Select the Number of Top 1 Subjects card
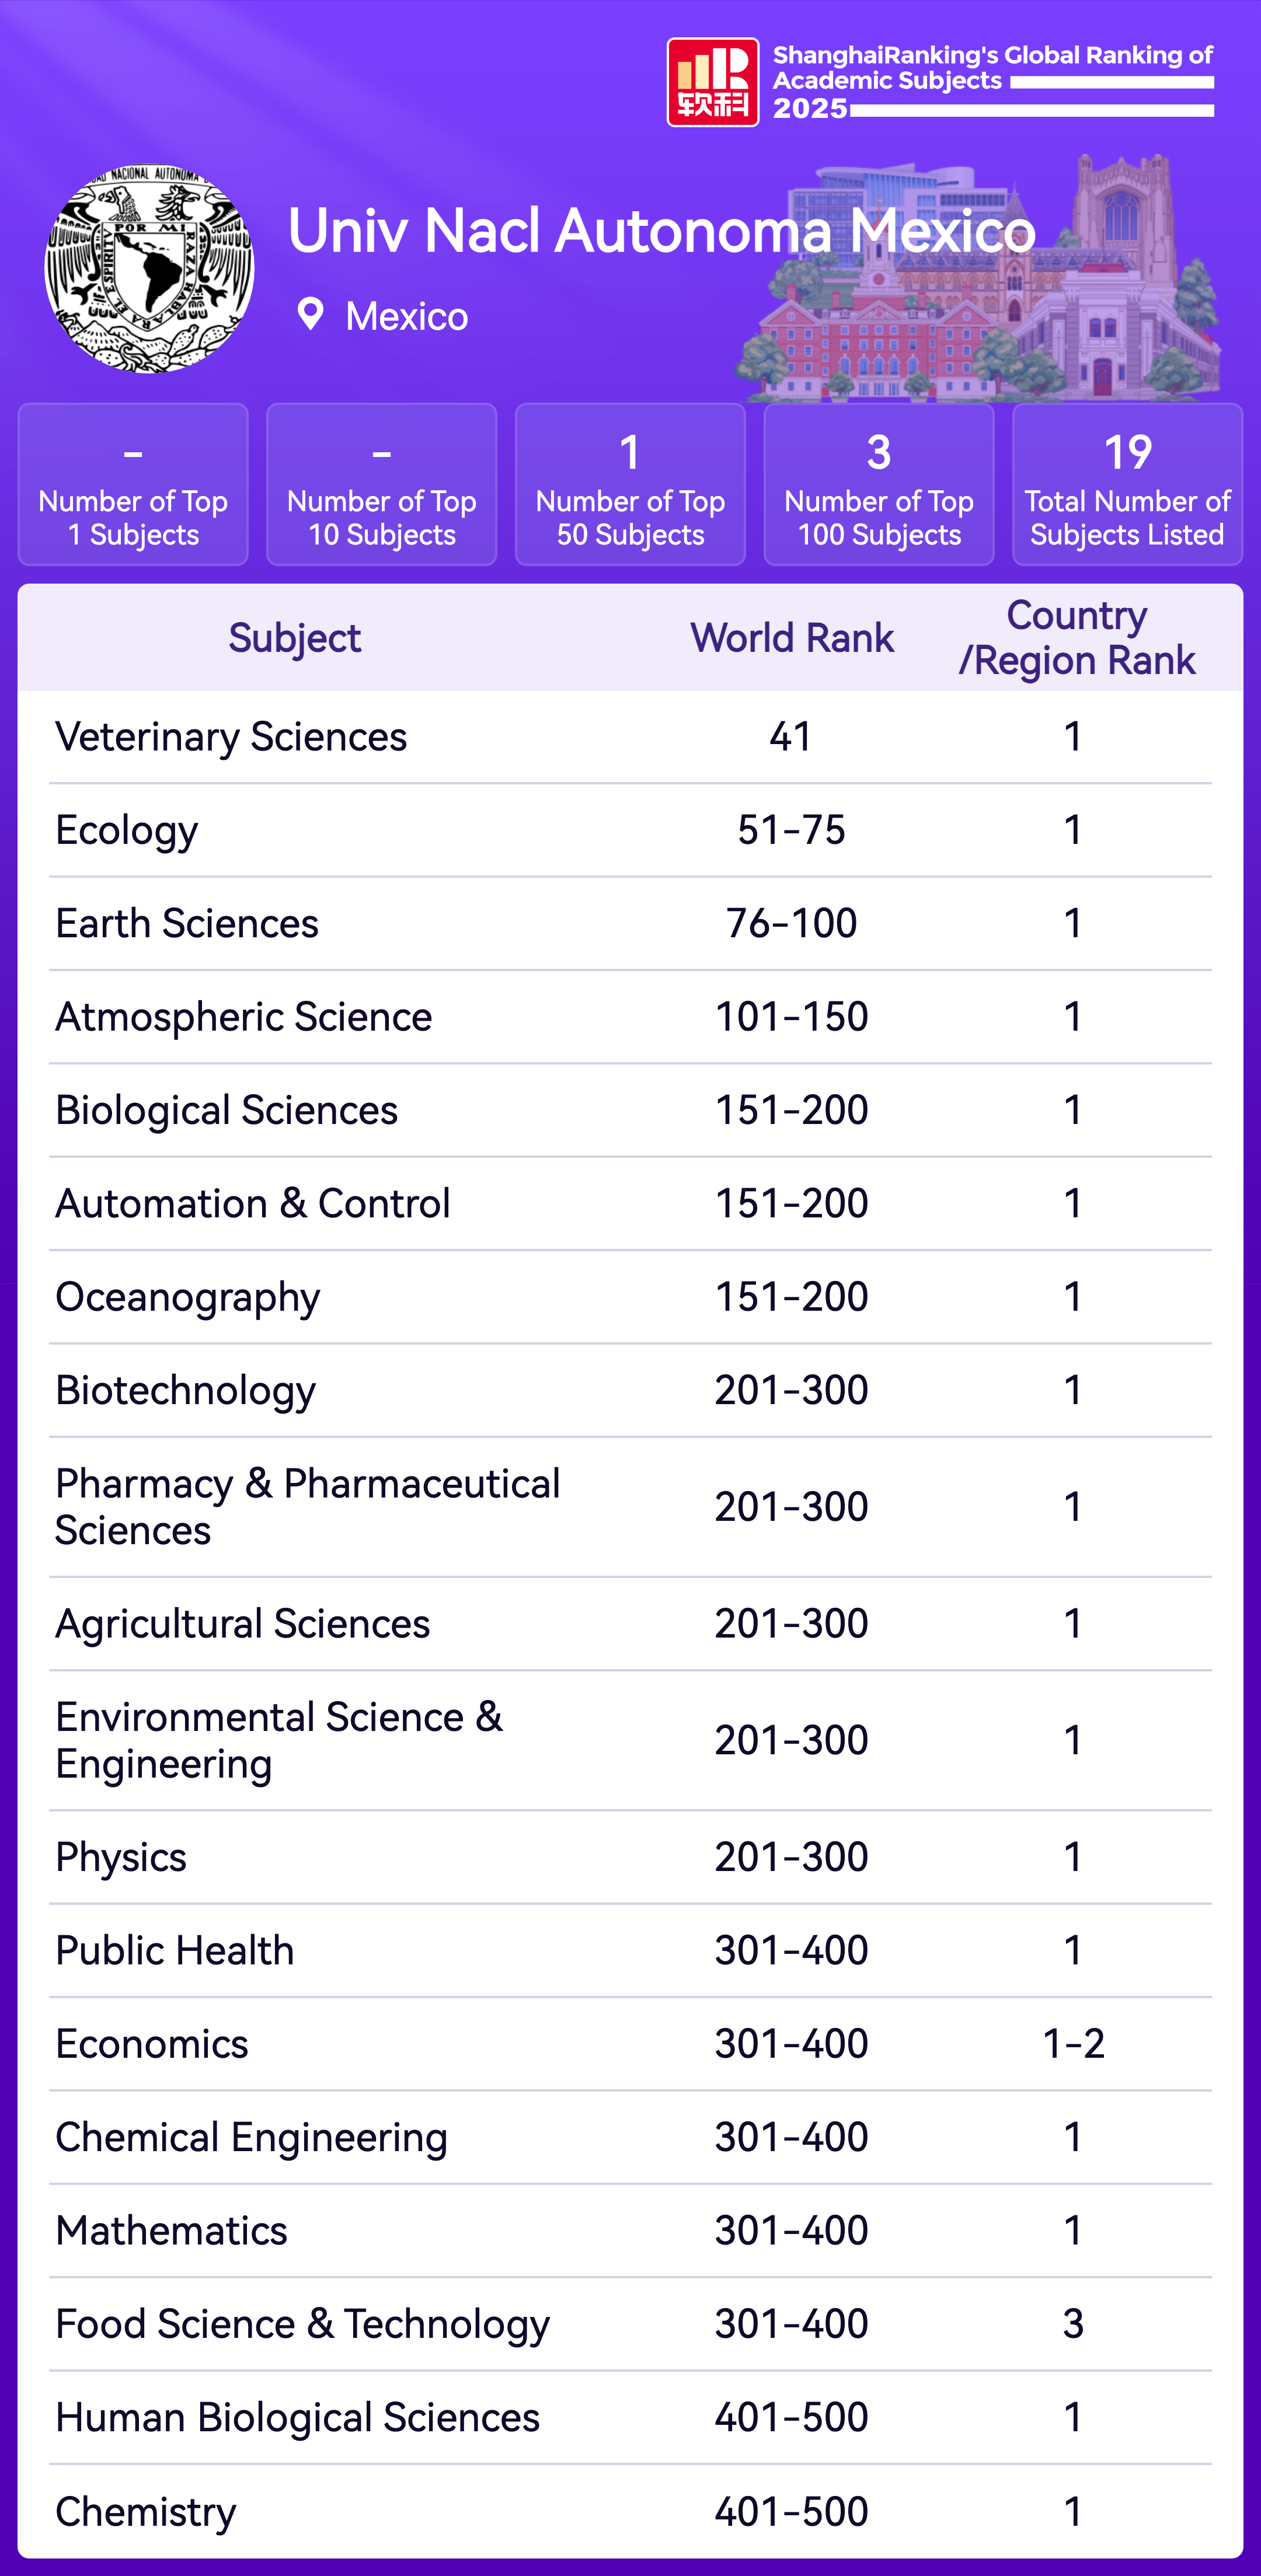 coord(133,485)
